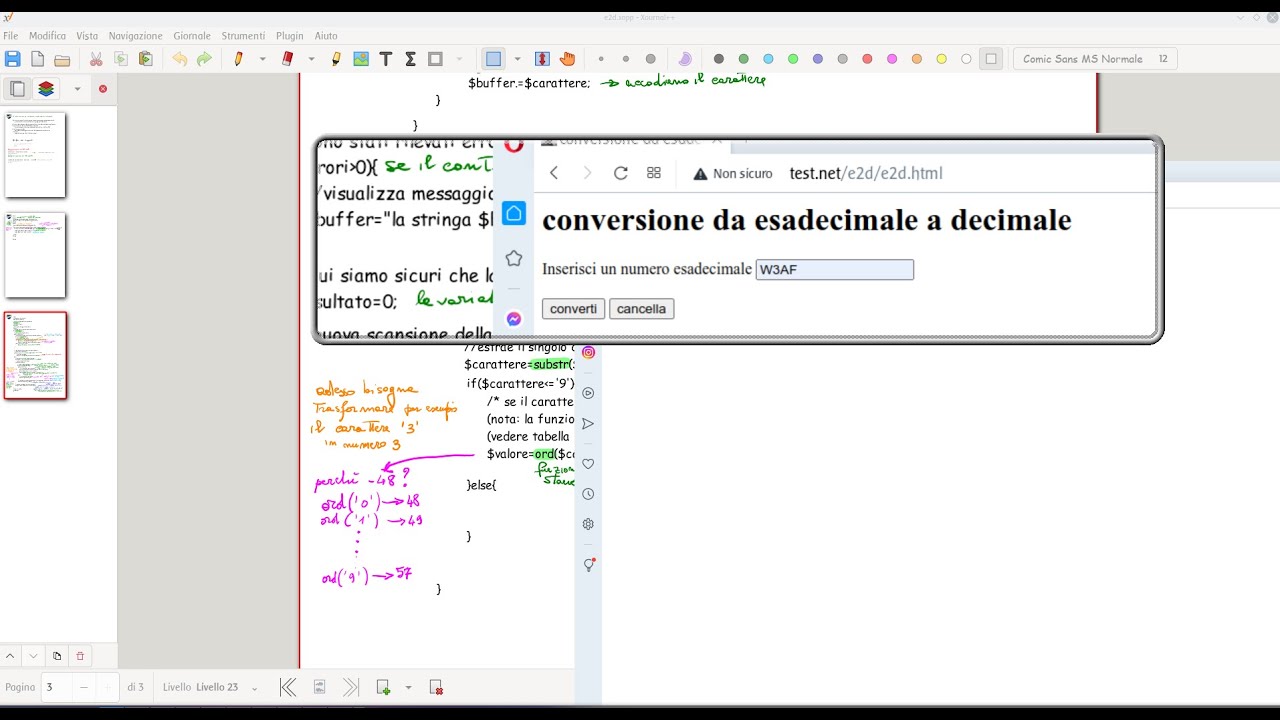Open the selection tool dropdown arrow
Screen dimensions: 1280x720
(x=518, y=59)
